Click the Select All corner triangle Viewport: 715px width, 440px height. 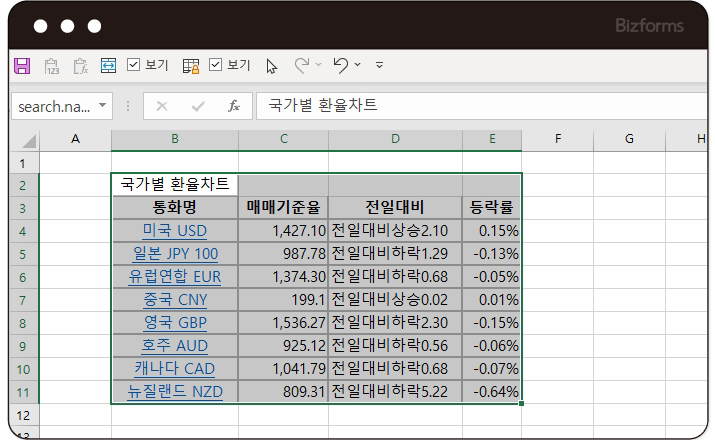pyautogui.click(x=27, y=140)
